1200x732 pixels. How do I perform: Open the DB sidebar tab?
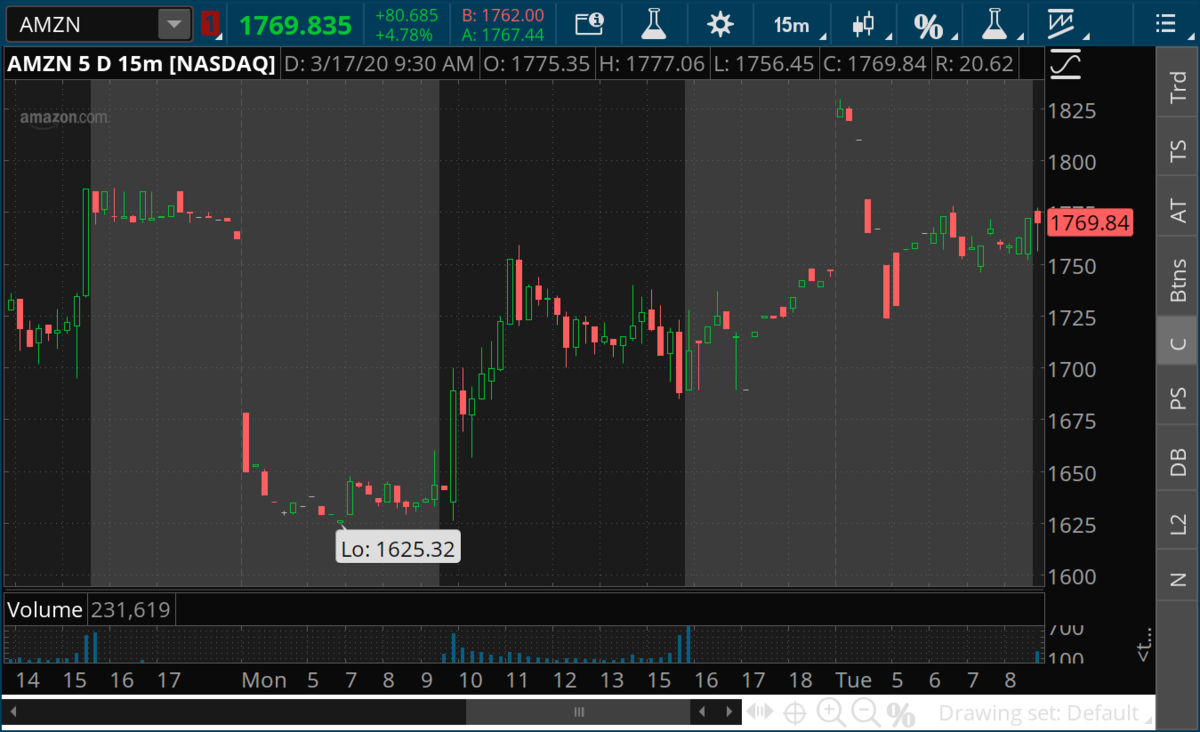1178,460
